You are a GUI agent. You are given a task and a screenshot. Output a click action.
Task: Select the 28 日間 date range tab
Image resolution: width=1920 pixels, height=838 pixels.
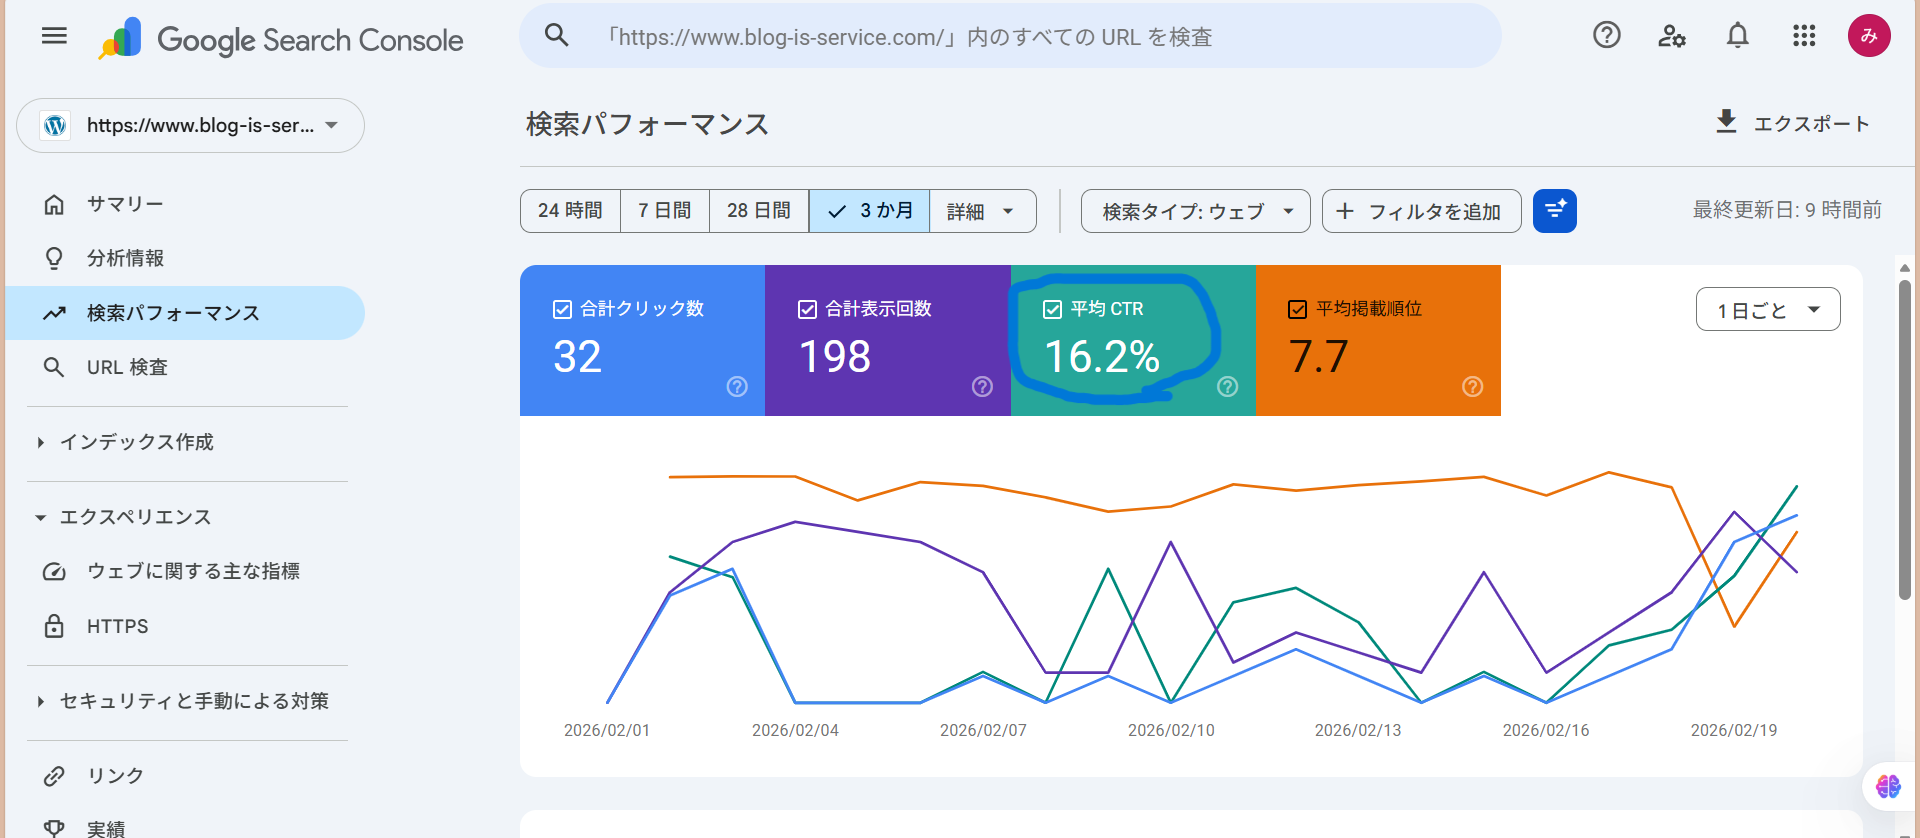[x=758, y=211]
